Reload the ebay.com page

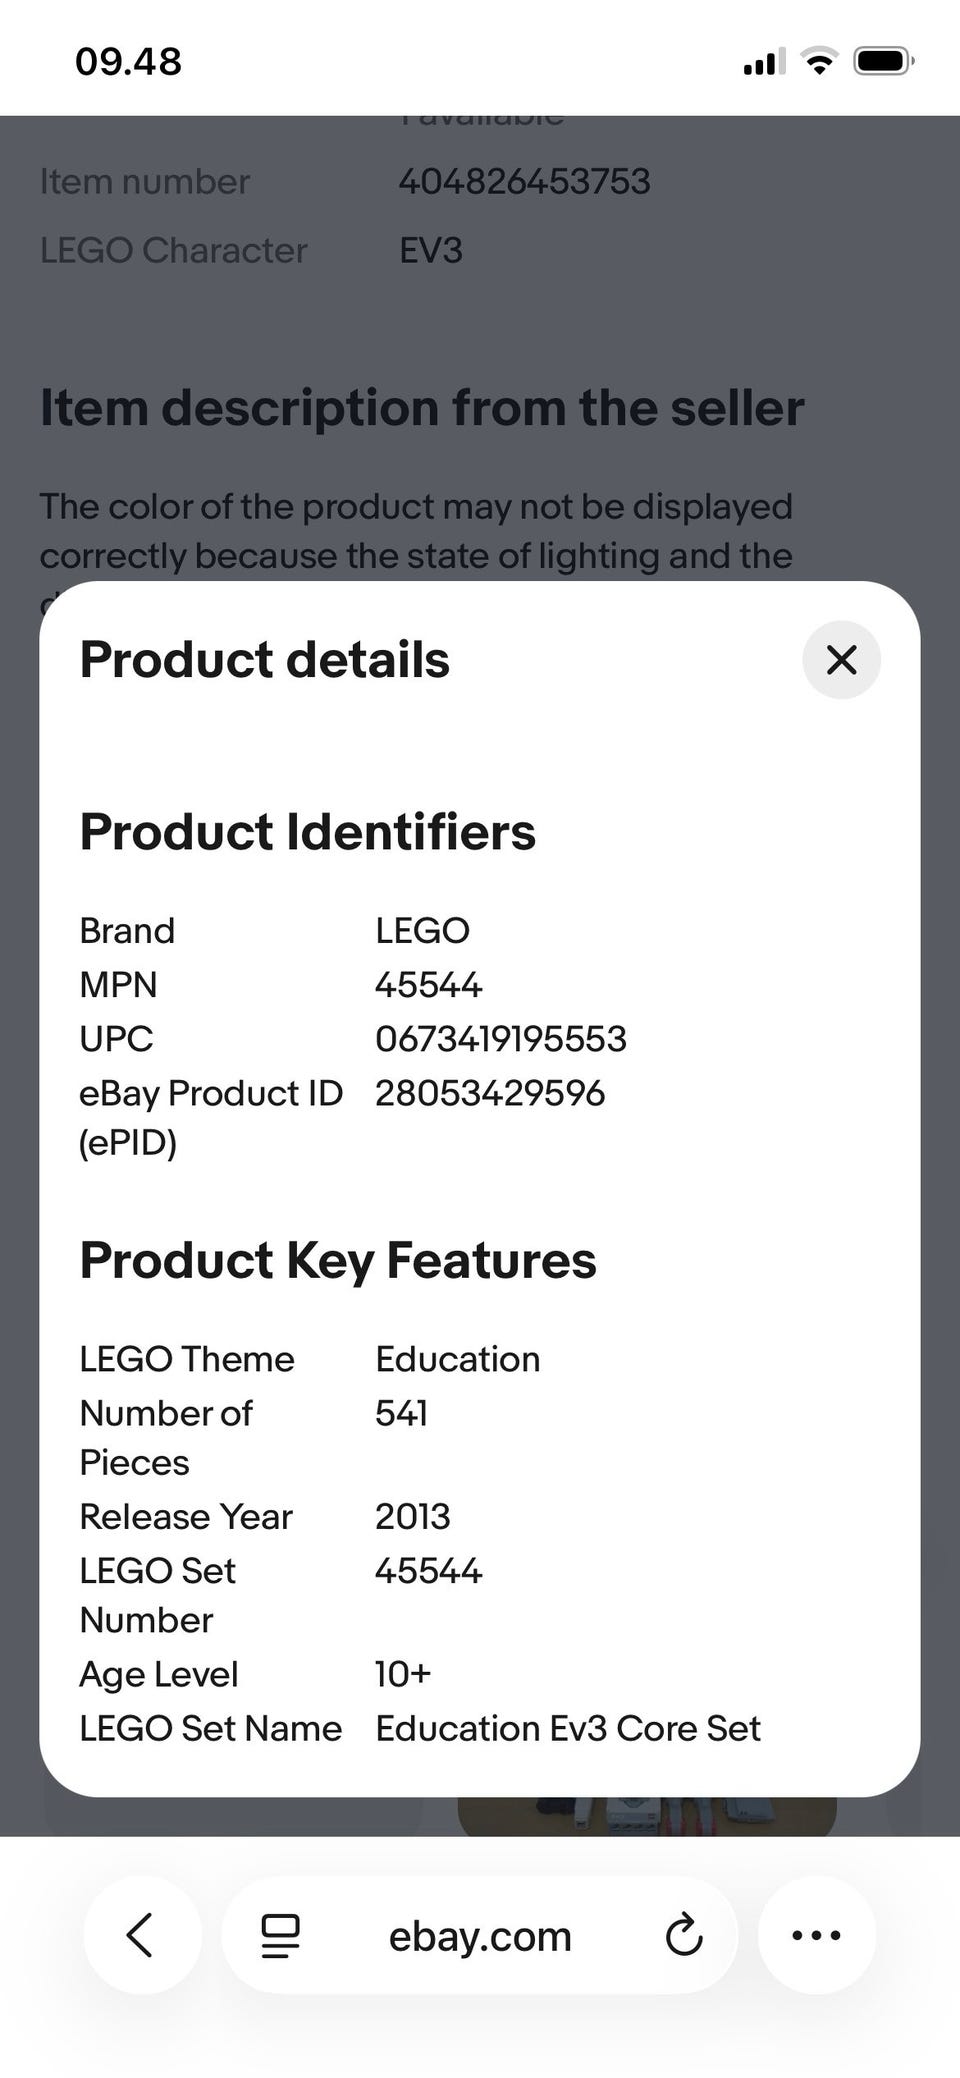(684, 1935)
